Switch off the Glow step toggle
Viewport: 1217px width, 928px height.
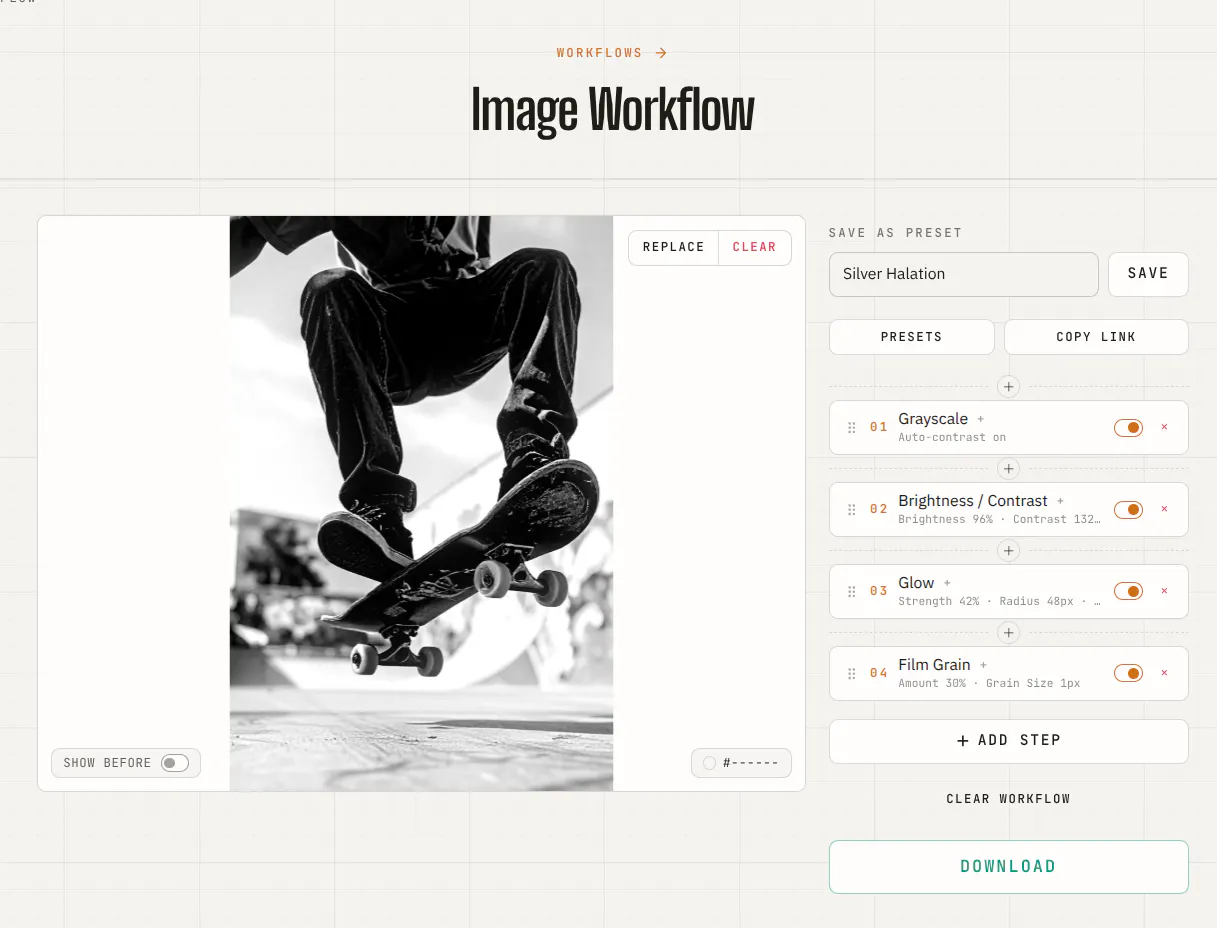click(1128, 592)
